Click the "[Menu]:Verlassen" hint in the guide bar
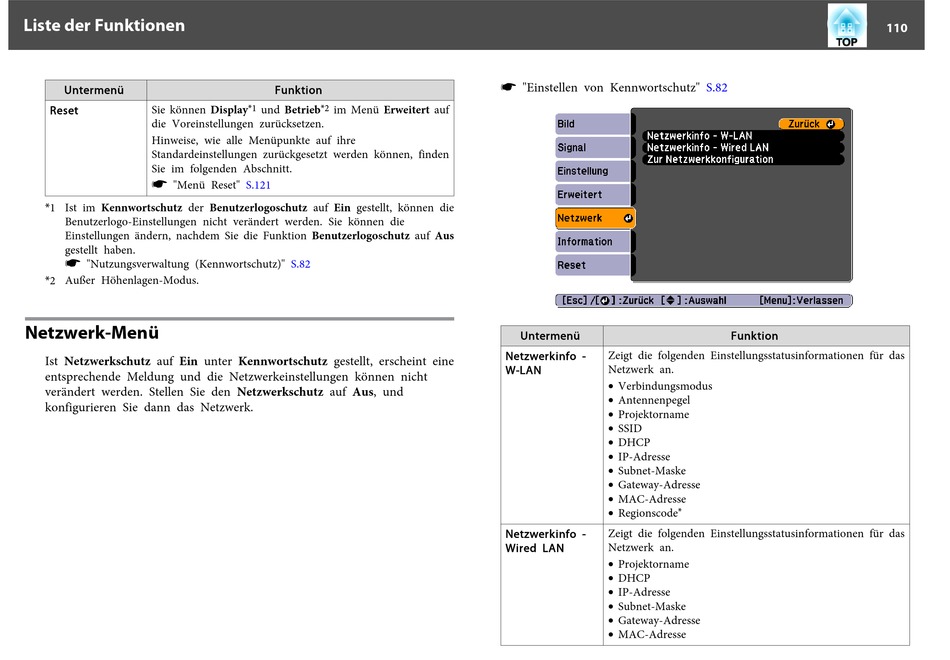 [x=801, y=301]
